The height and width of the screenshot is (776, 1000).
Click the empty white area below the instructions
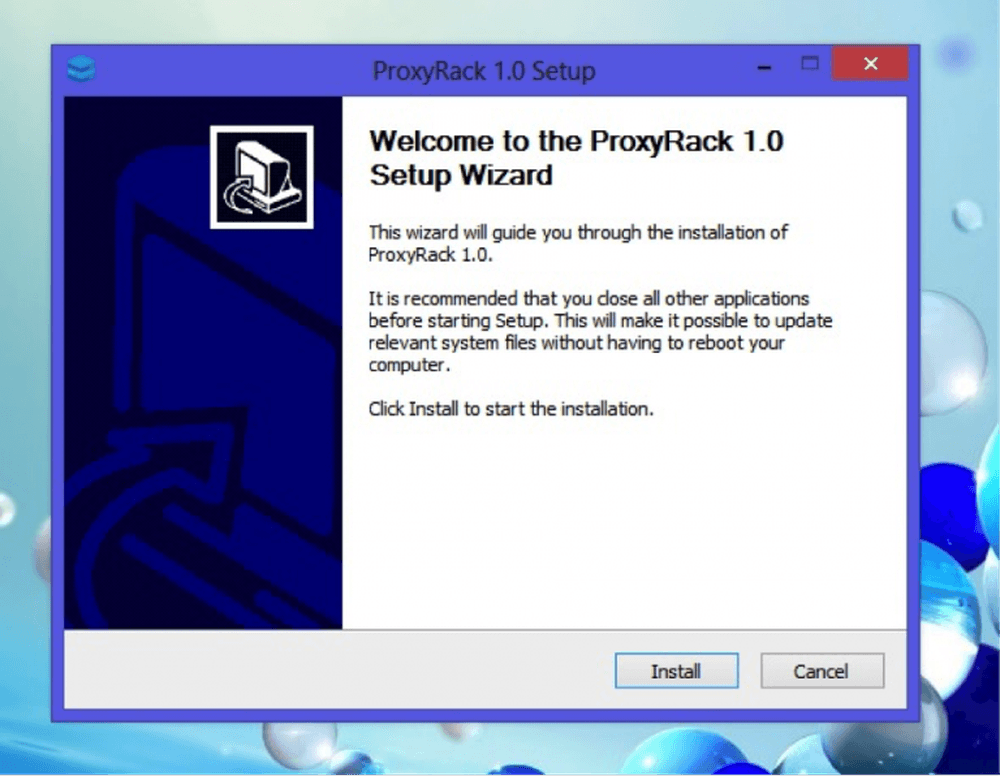coord(624,523)
